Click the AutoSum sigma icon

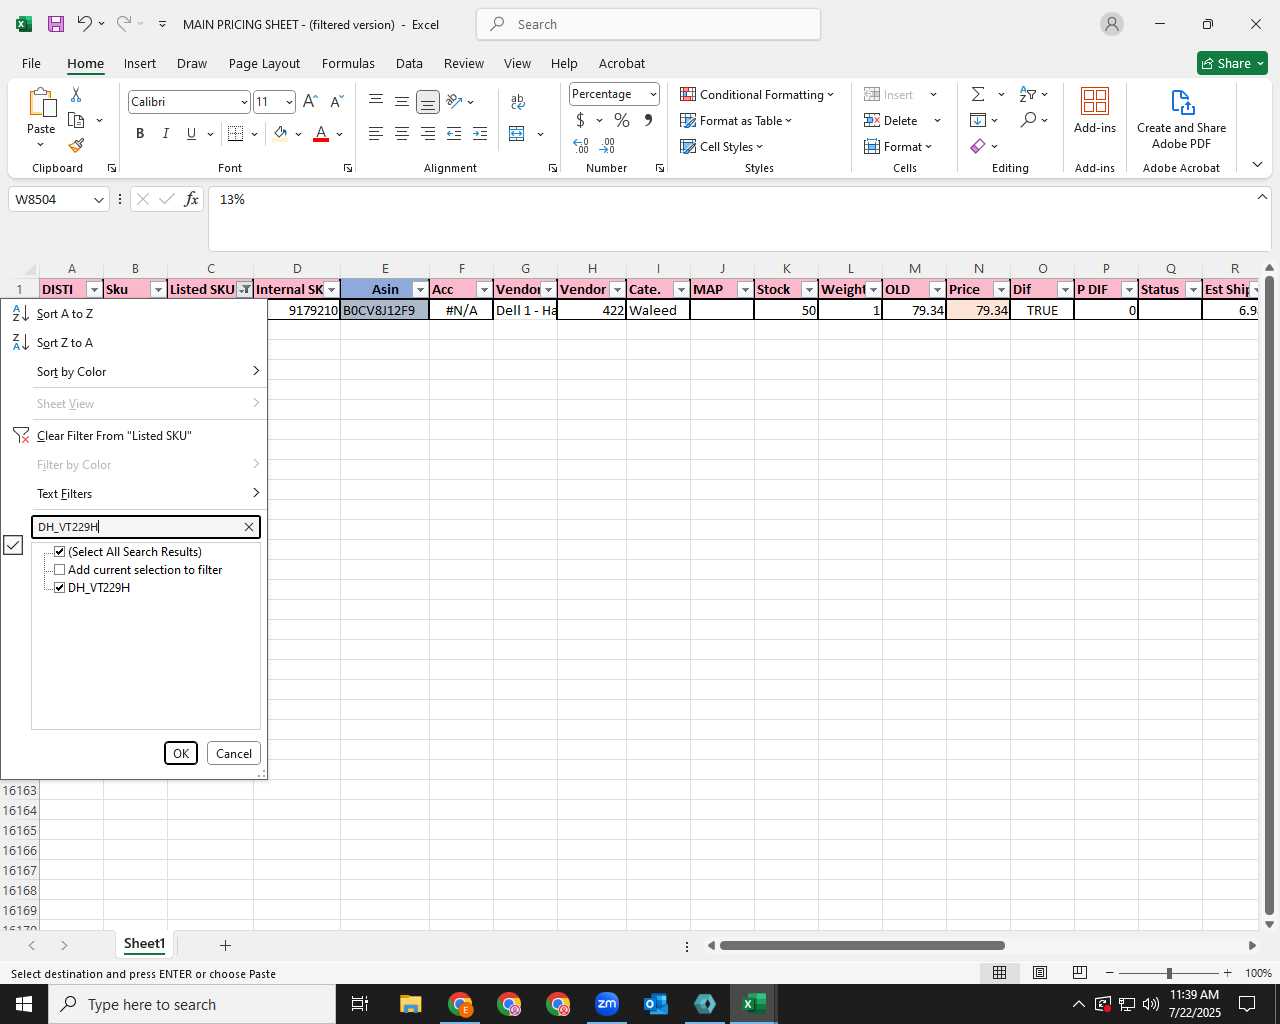point(978,94)
